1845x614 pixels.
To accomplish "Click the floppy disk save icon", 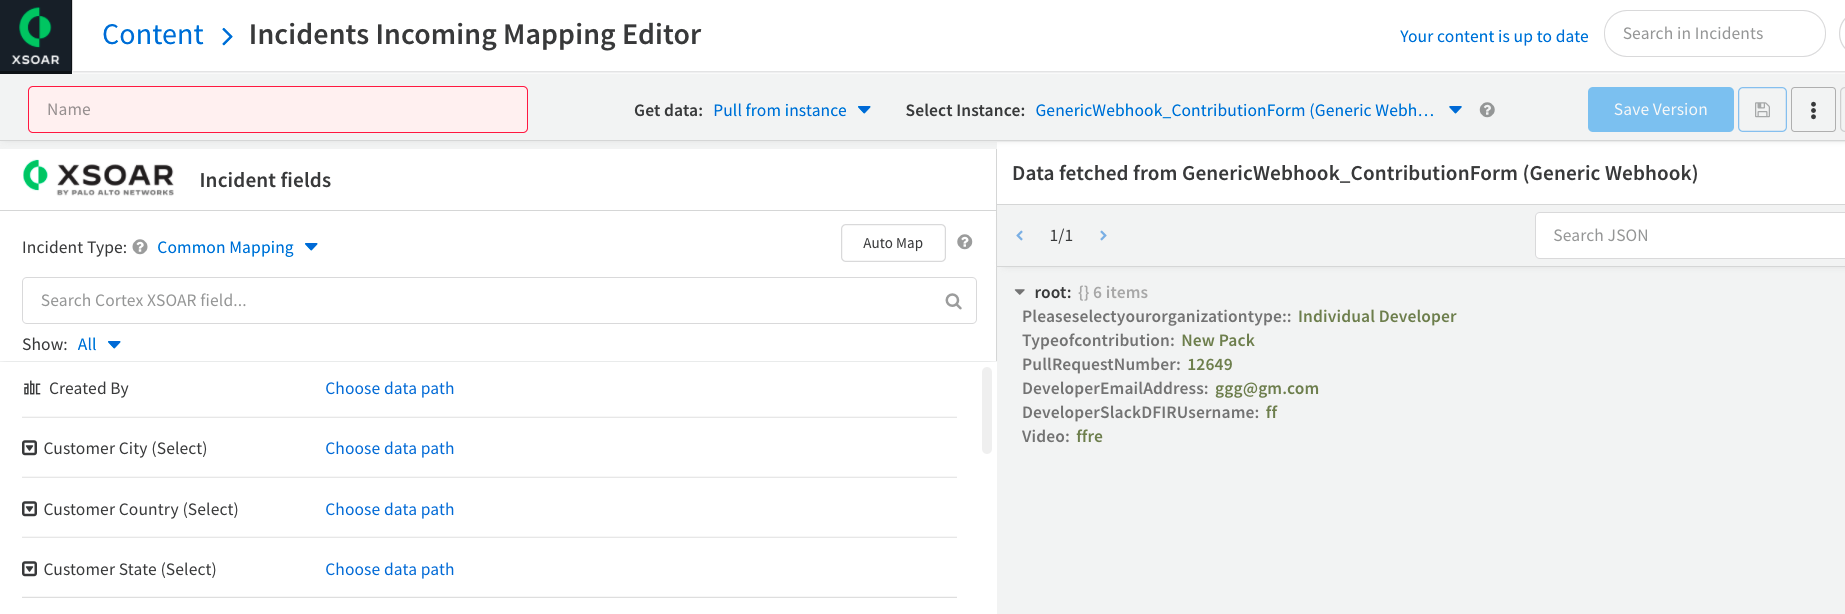I will tap(1762, 110).
